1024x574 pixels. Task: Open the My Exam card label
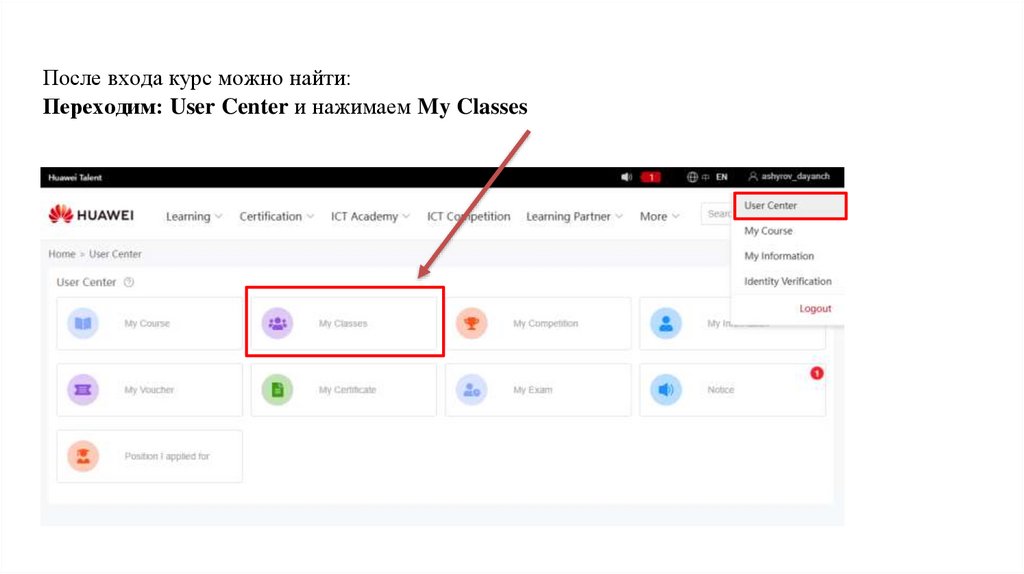coord(532,390)
